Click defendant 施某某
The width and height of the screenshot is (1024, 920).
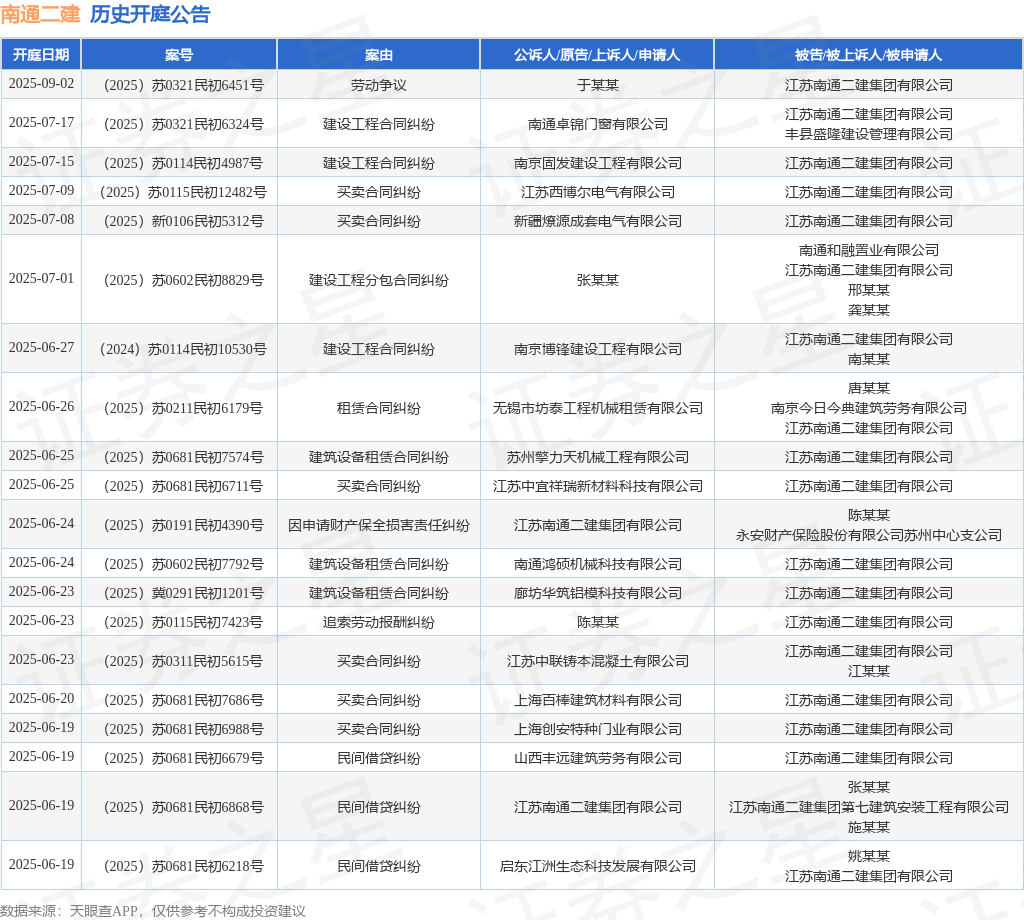tap(869, 827)
